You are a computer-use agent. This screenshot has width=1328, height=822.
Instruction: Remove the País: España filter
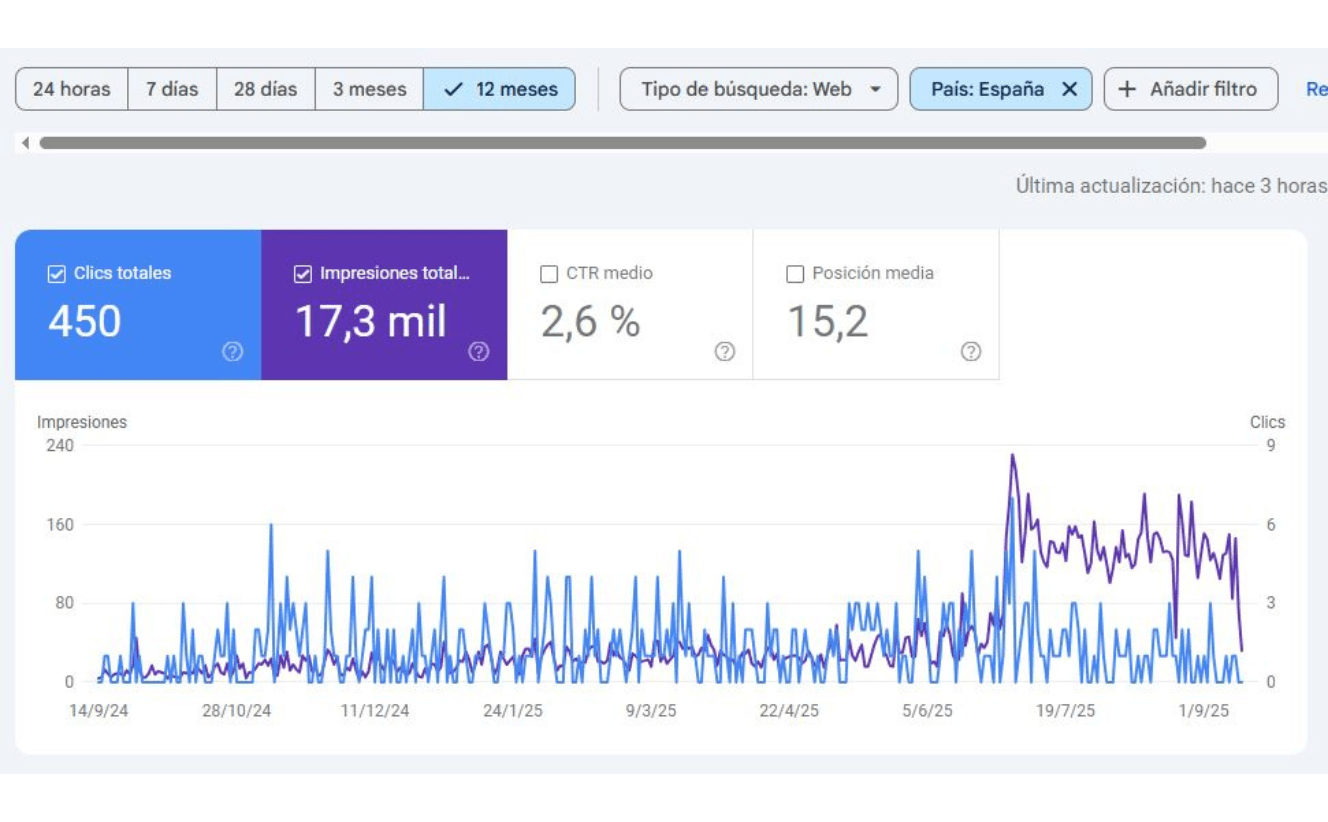click(x=1069, y=89)
